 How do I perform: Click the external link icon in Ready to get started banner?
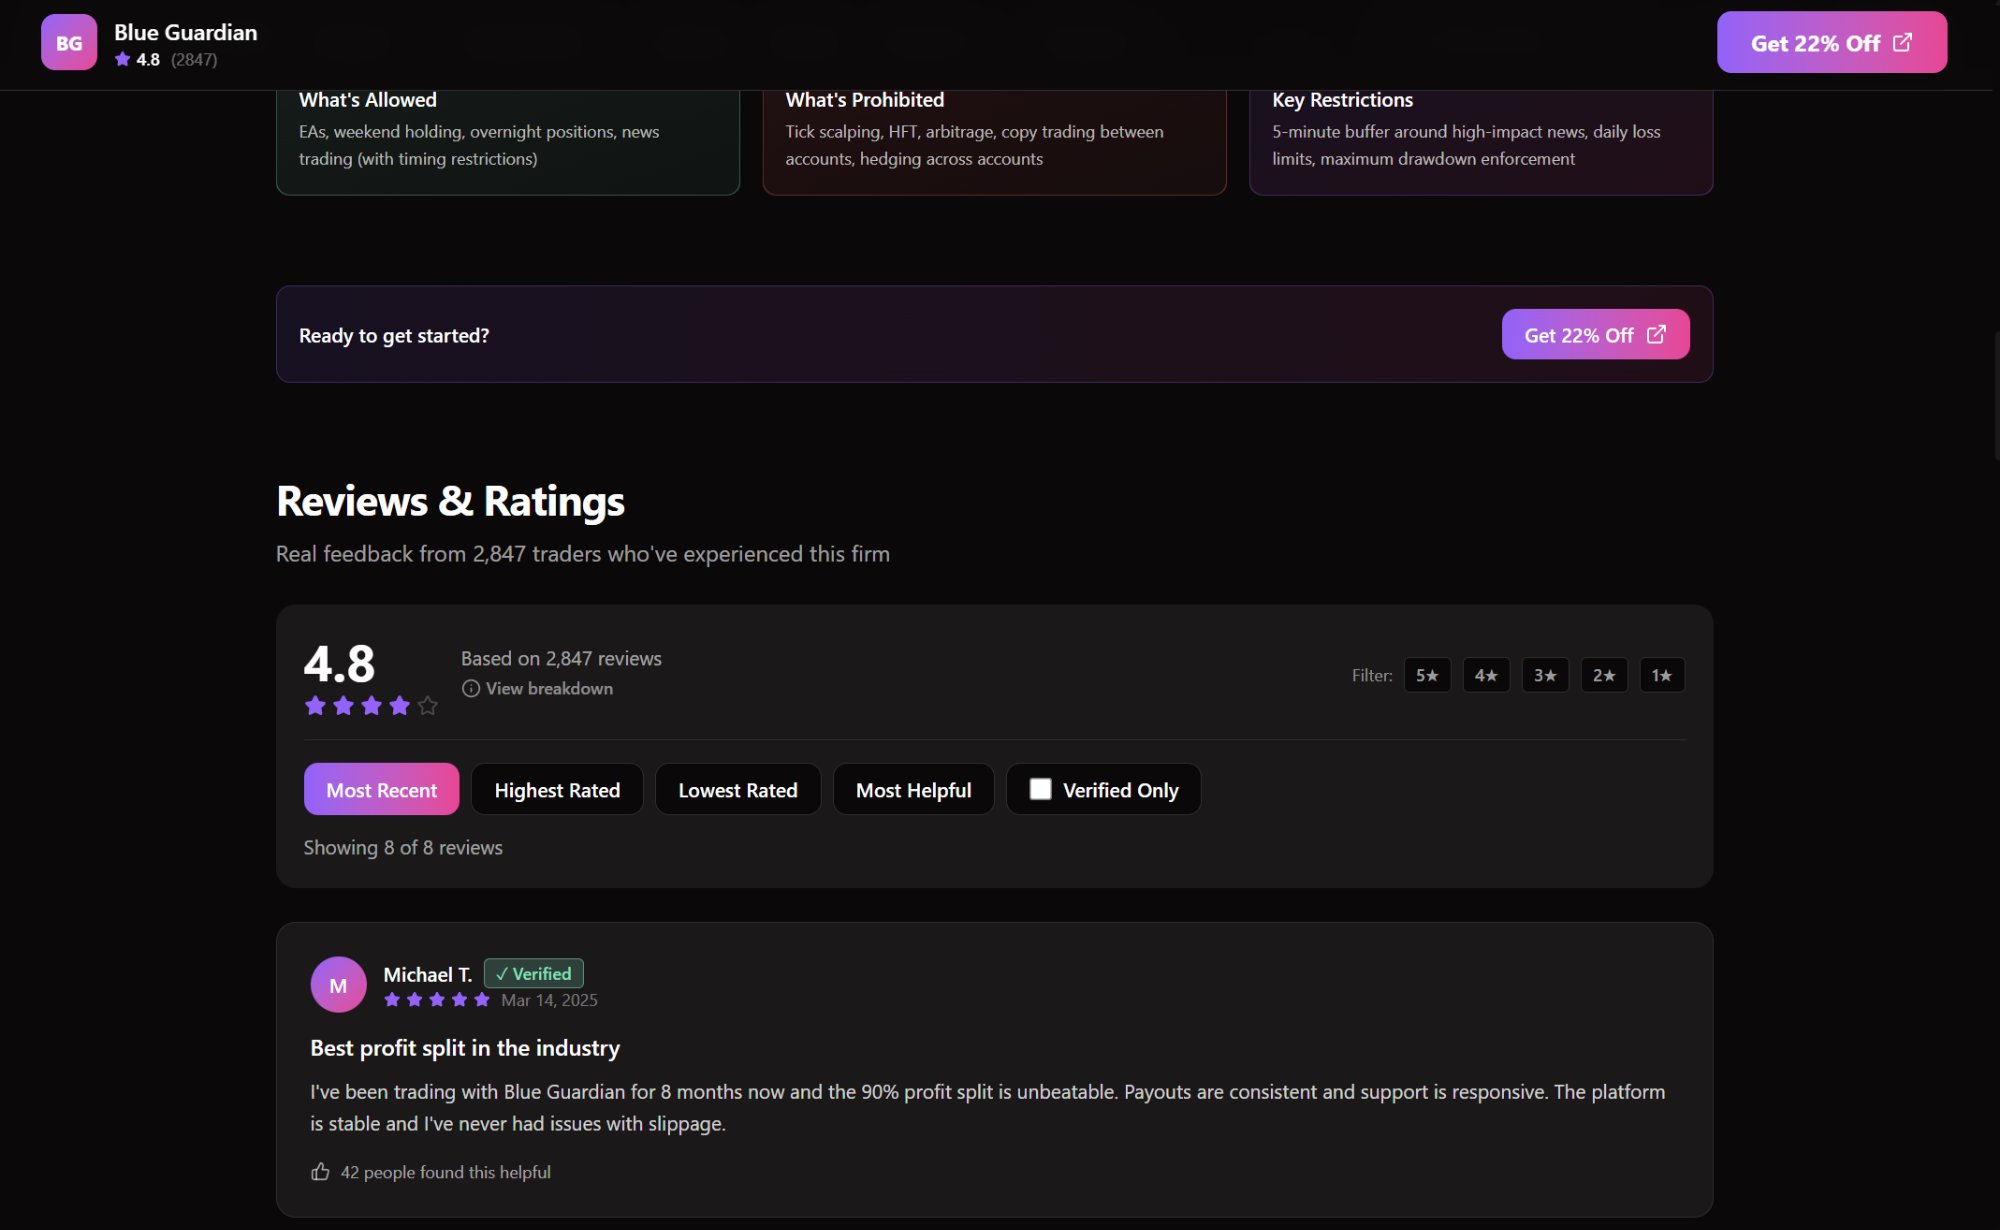pyautogui.click(x=1656, y=334)
